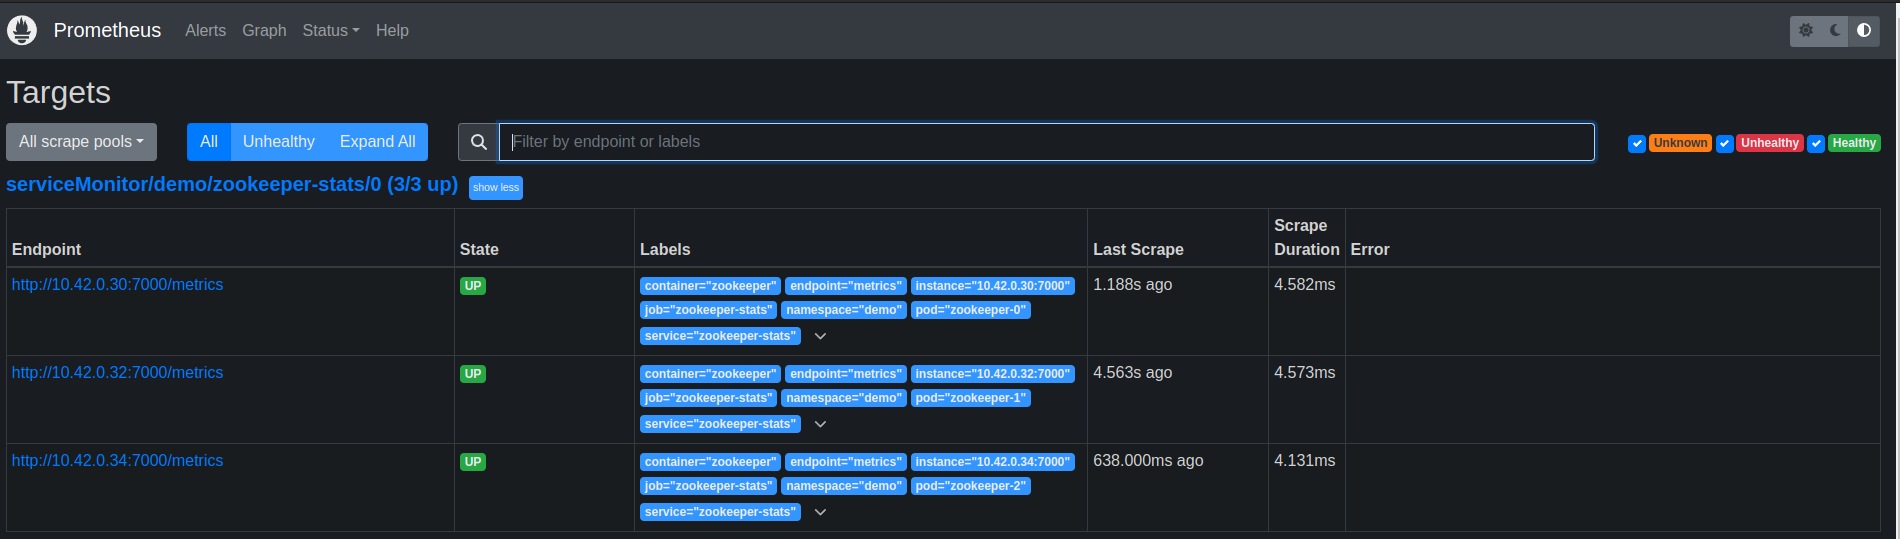Click the magnifying glass search icon
This screenshot has width=1900, height=539.
(479, 142)
